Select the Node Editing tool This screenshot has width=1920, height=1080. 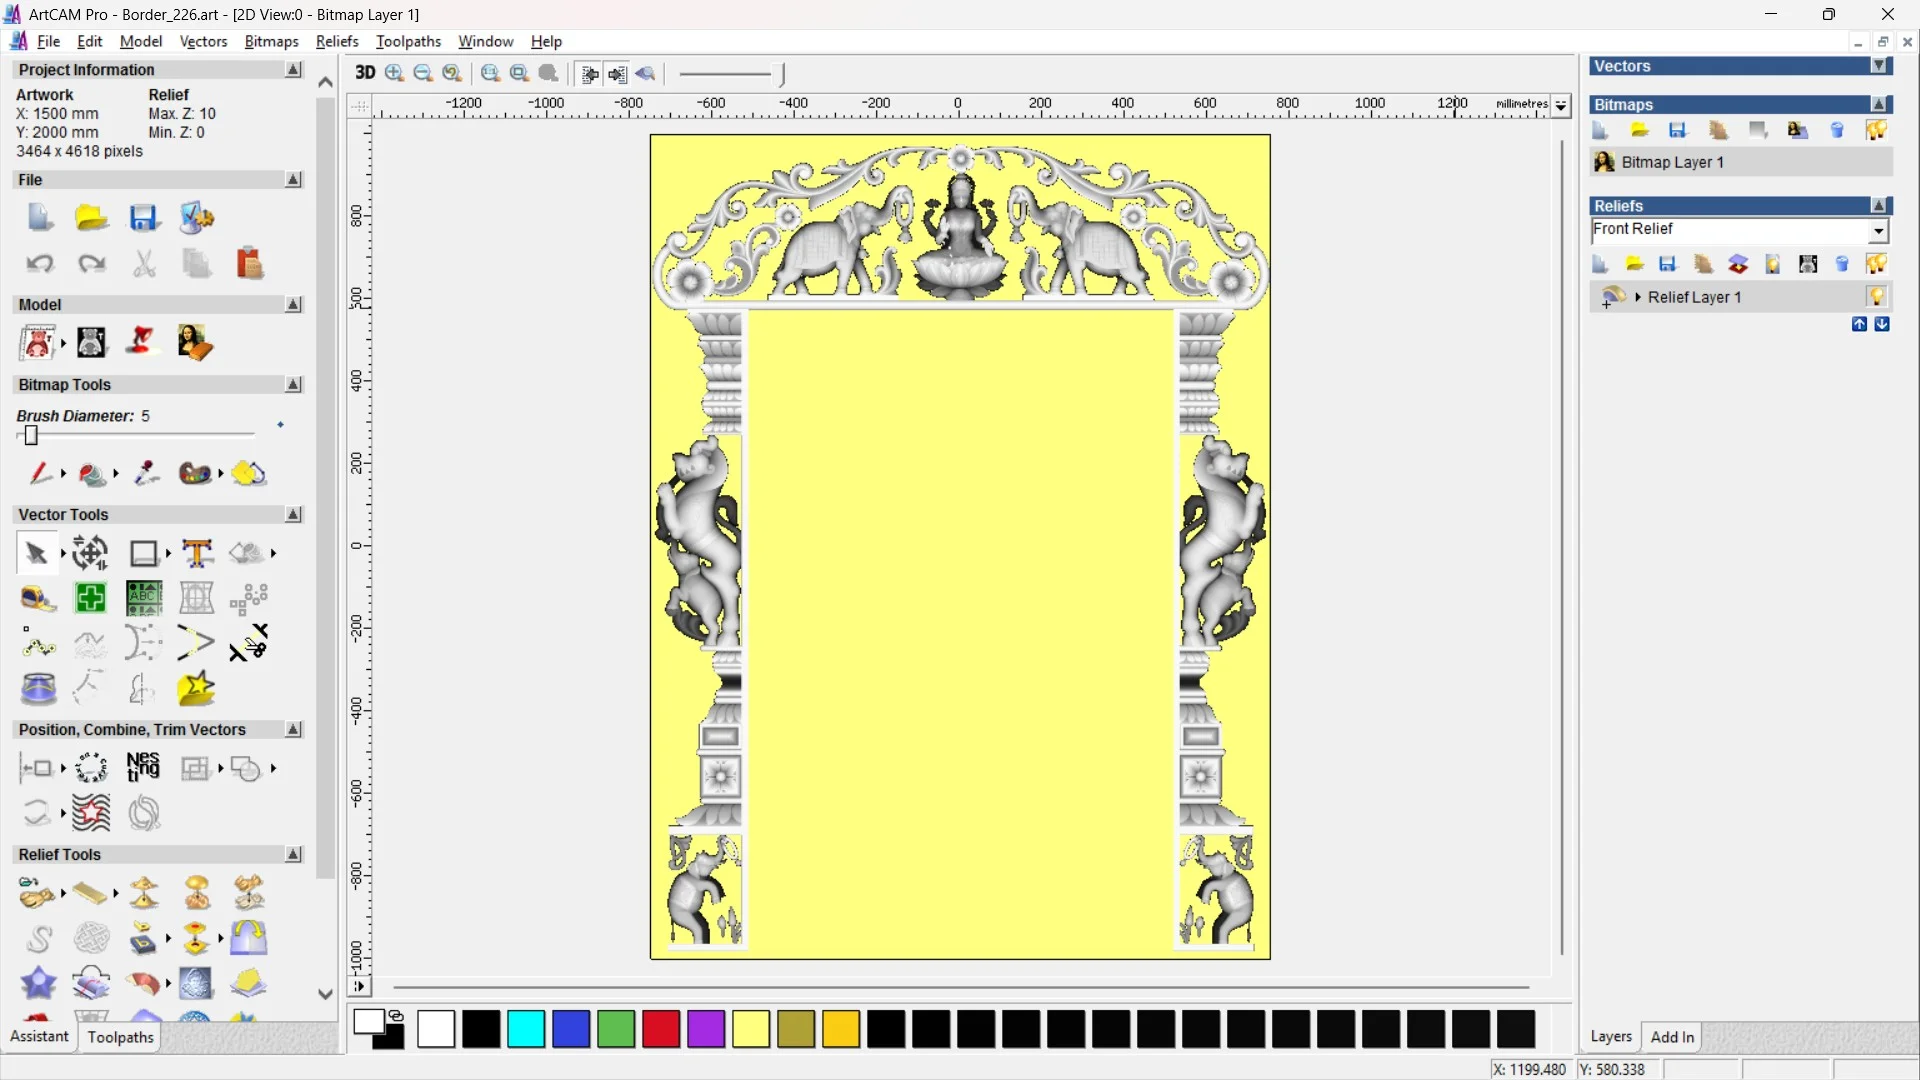(39, 645)
